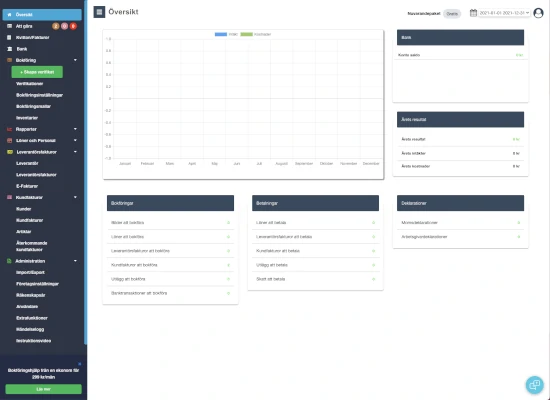This screenshot has width=550, height=400.
Task: Expand the Rapporter sidebar section
Action: click(75, 129)
